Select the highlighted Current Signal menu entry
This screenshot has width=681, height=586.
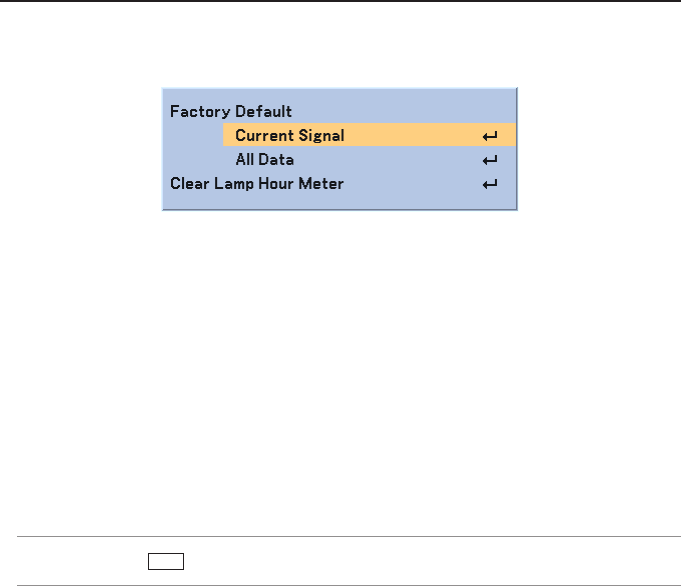click(x=289, y=136)
